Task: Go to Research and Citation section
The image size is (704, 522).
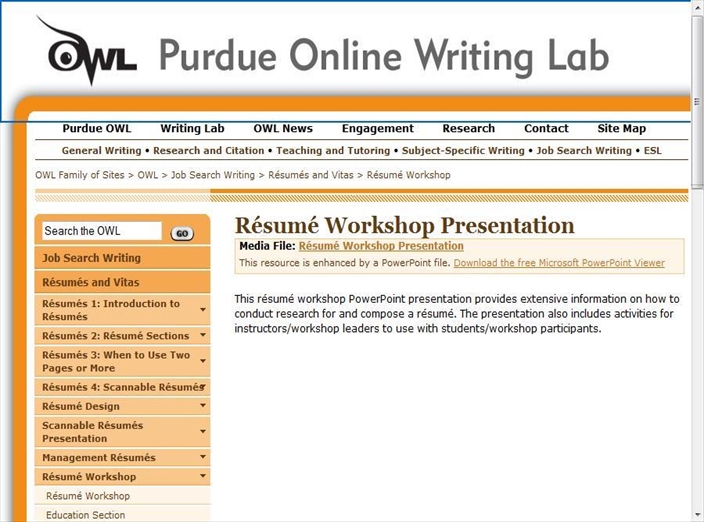Action: pyautogui.click(x=209, y=151)
